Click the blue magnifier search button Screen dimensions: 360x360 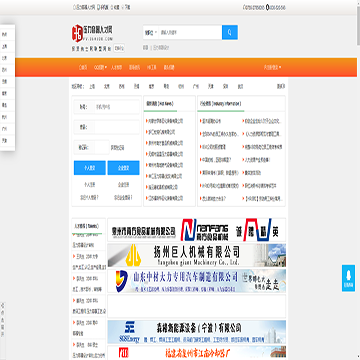(230, 32)
